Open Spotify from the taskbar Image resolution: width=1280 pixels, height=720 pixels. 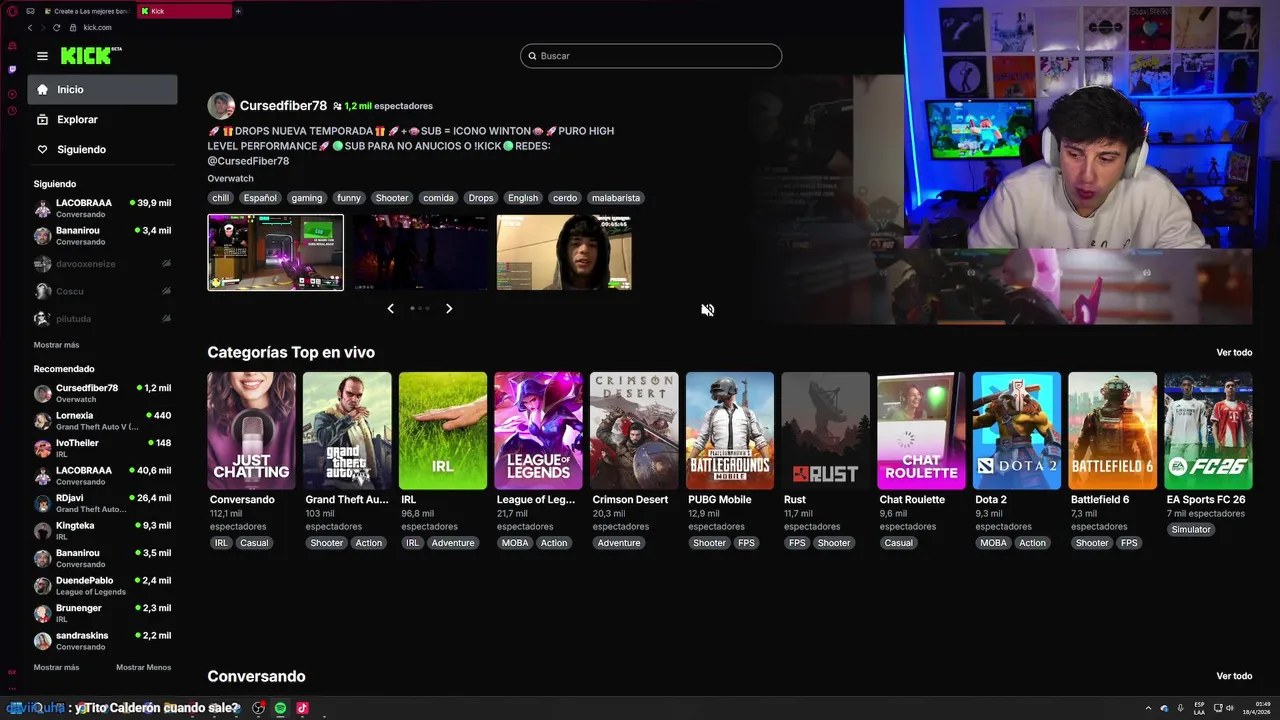[x=280, y=708]
